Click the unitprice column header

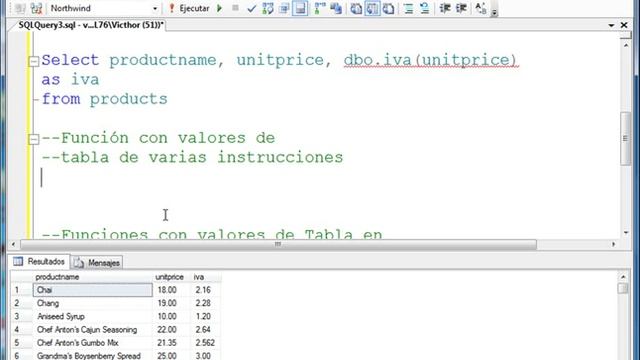coord(171,277)
